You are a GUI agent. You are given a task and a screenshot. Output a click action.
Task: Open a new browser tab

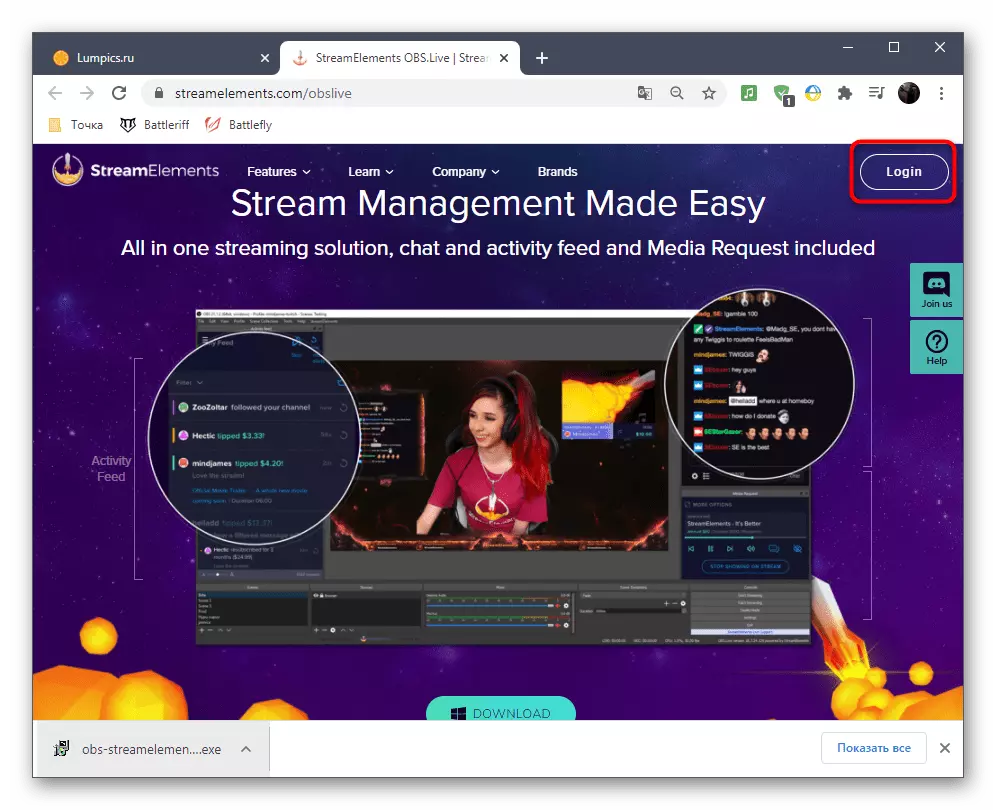click(542, 58)
